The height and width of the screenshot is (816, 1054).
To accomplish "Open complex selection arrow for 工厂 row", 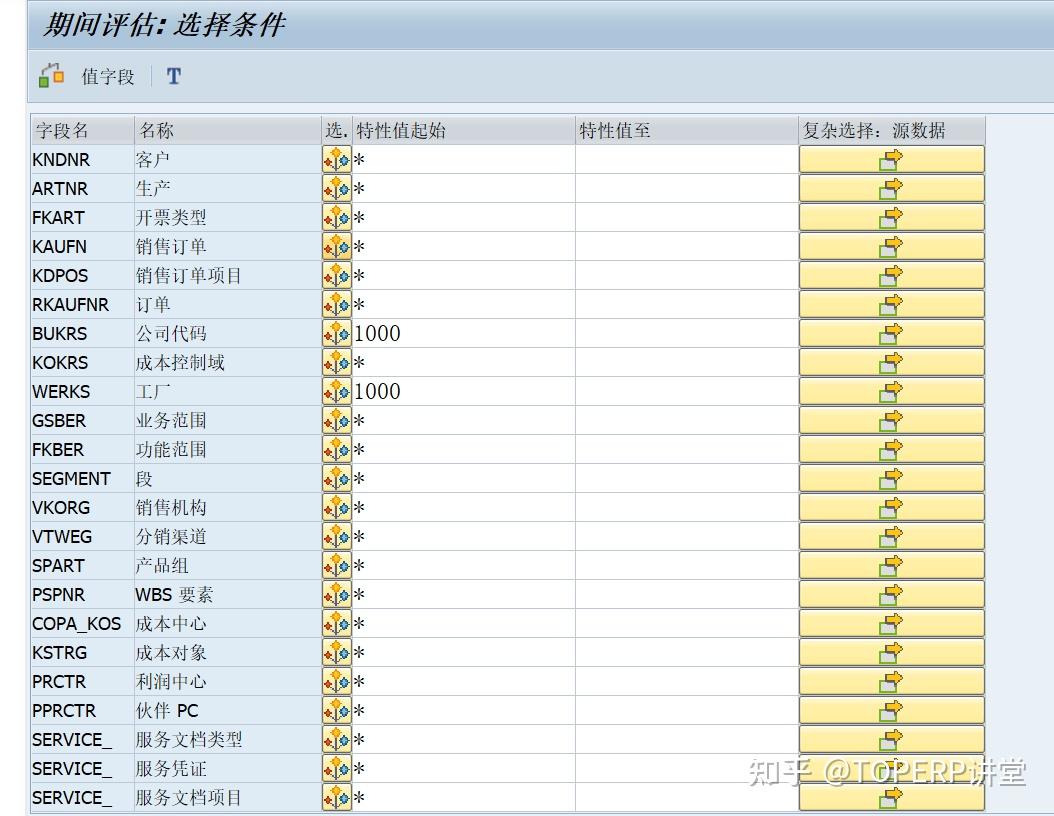I will (890, 391).
